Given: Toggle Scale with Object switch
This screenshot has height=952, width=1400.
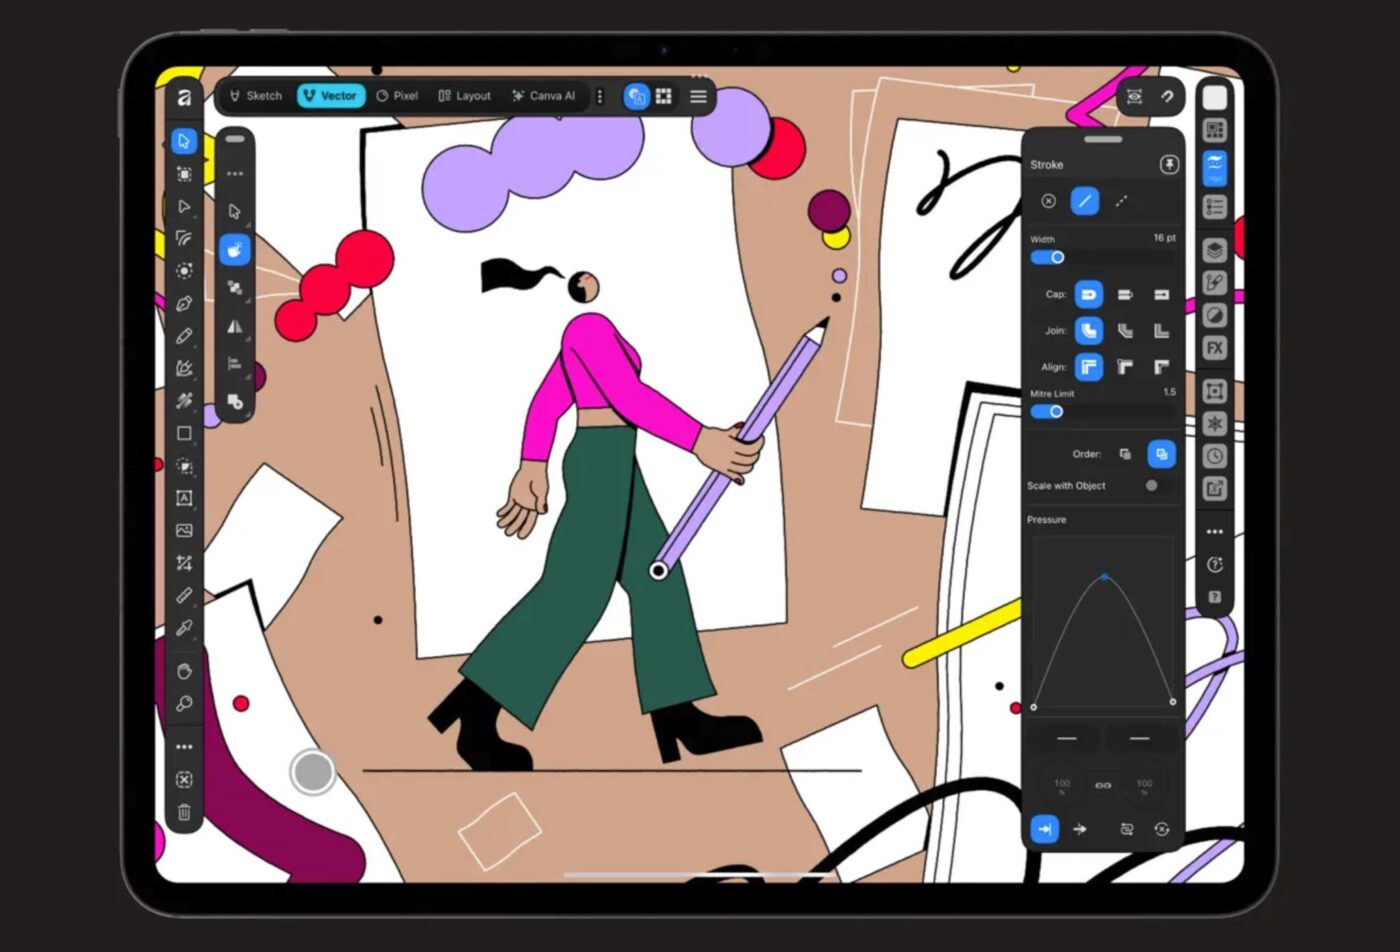Looking at the screenshot, I should (1158, 486).
